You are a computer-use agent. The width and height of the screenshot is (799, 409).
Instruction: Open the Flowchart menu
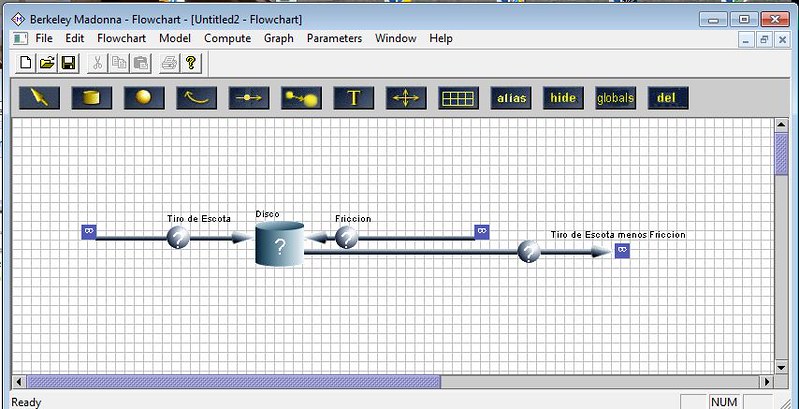122,38
